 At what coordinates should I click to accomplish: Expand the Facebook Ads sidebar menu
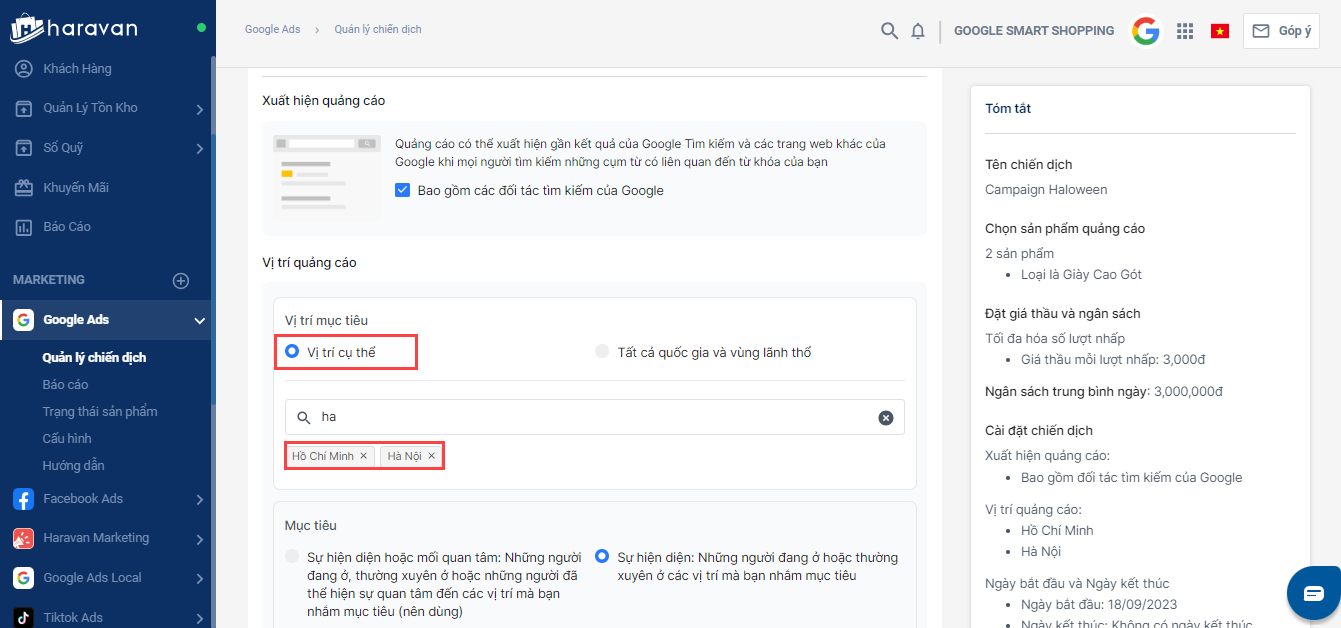coord(199,499)
